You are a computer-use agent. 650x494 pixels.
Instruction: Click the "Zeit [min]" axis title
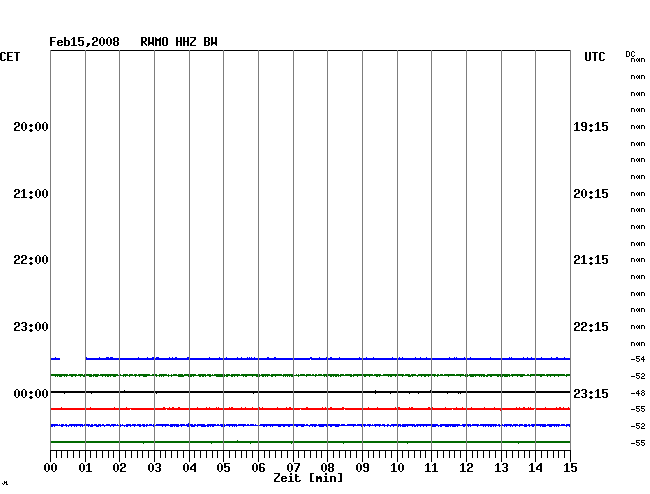tap(308, 478)
